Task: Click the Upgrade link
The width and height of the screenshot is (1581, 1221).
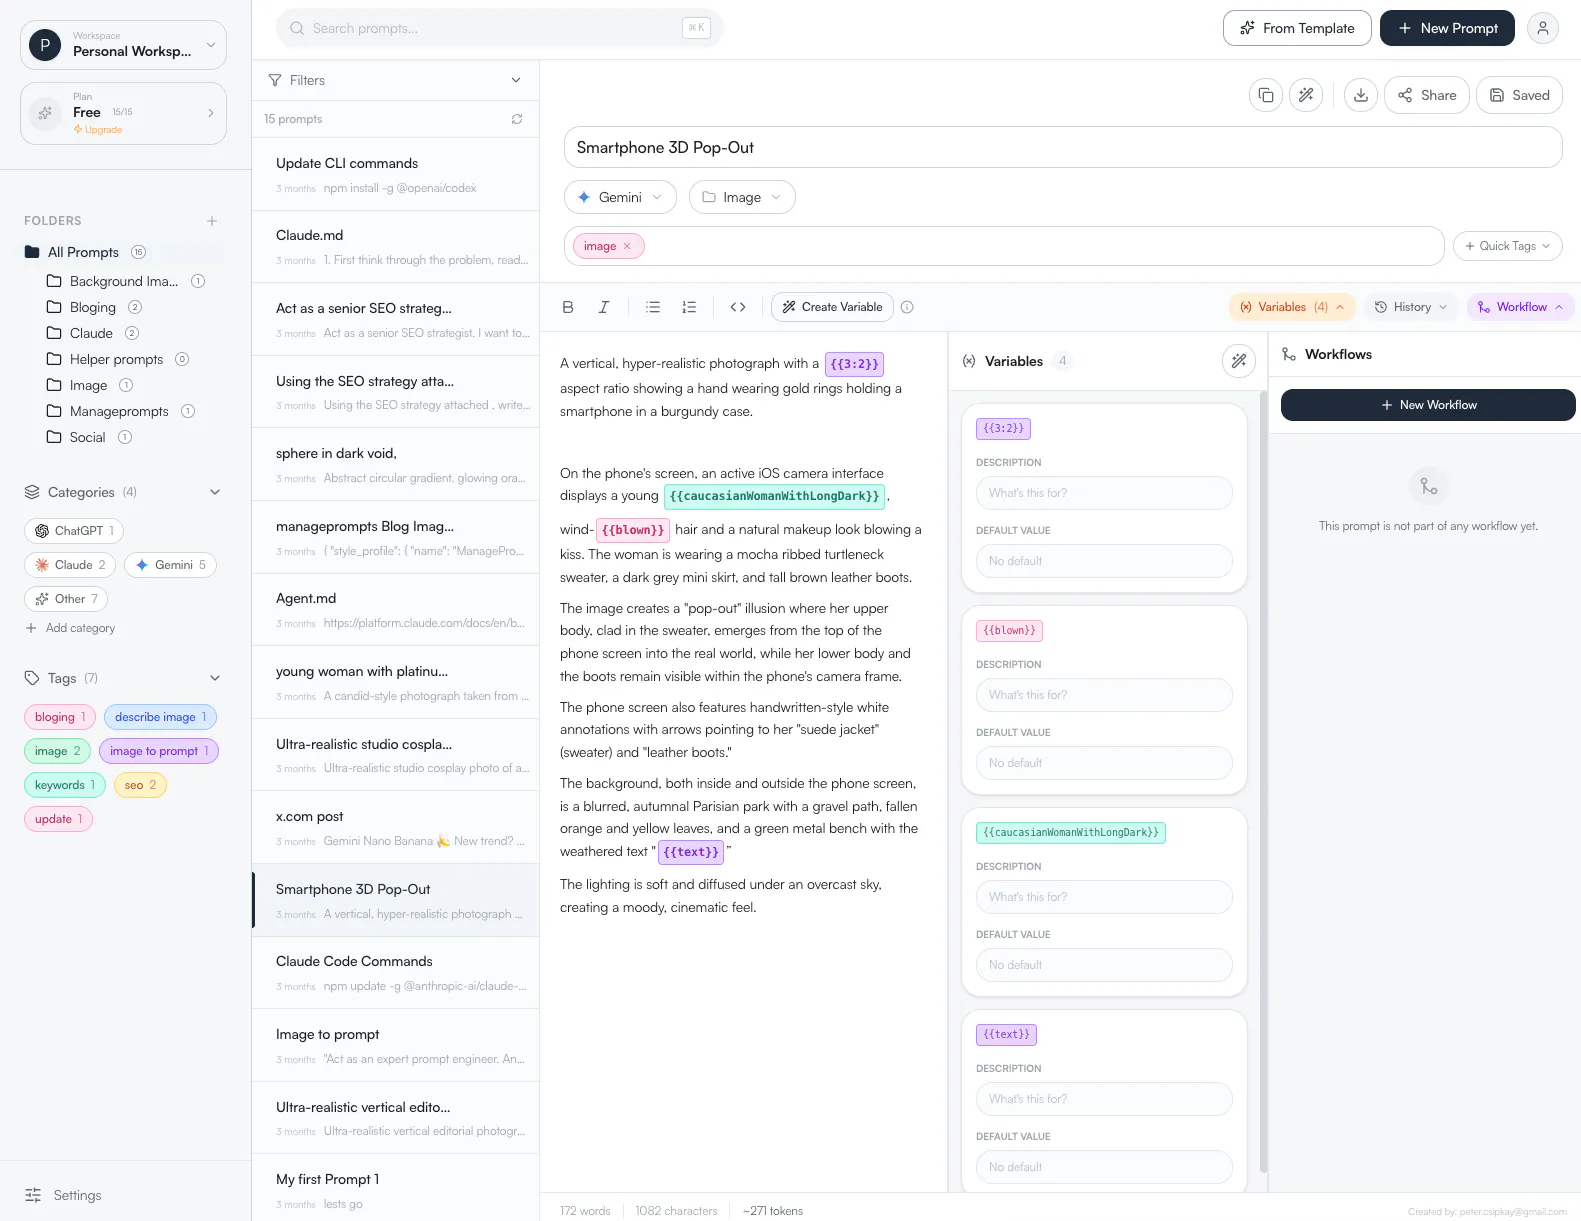Action: 98,130
